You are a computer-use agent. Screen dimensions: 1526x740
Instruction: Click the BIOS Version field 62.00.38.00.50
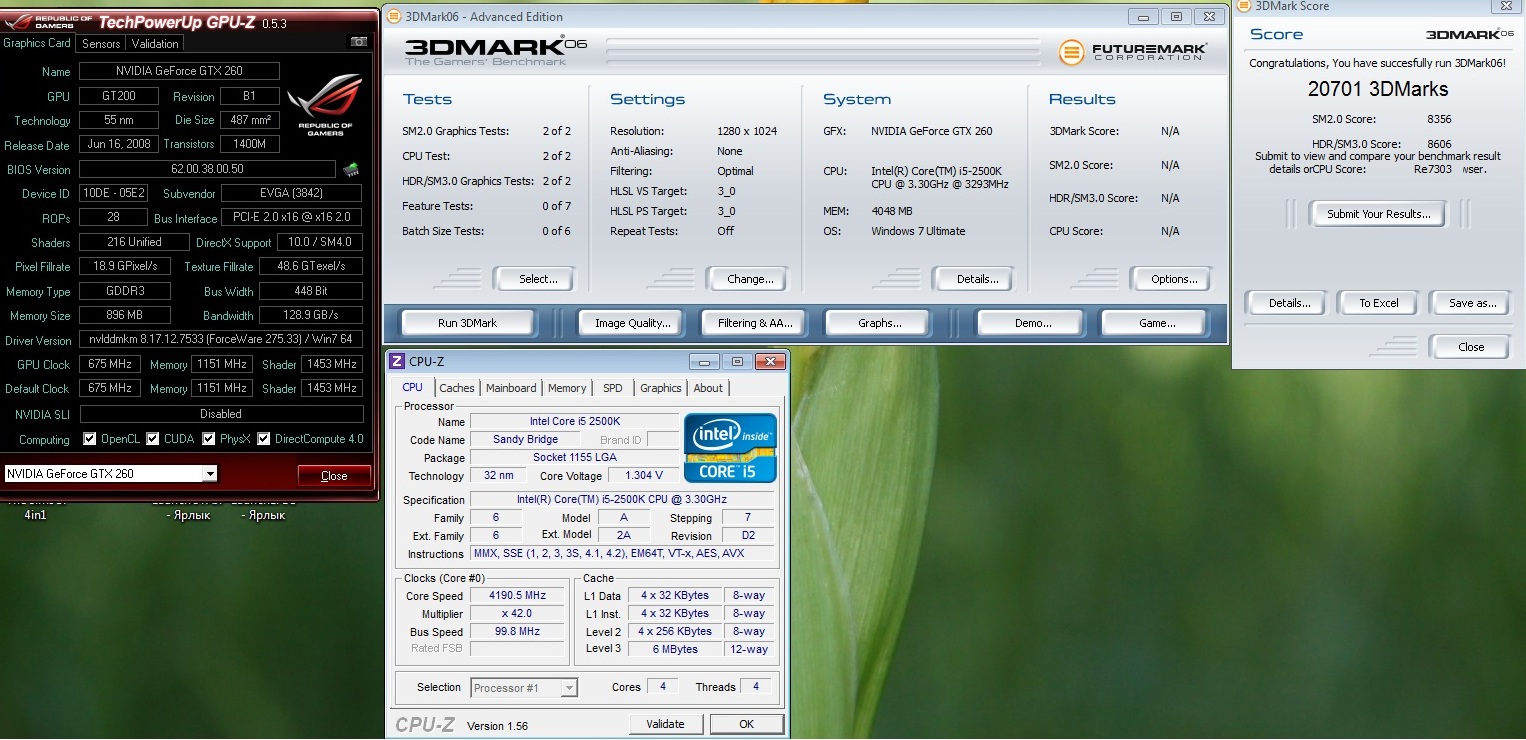point(207,169)
